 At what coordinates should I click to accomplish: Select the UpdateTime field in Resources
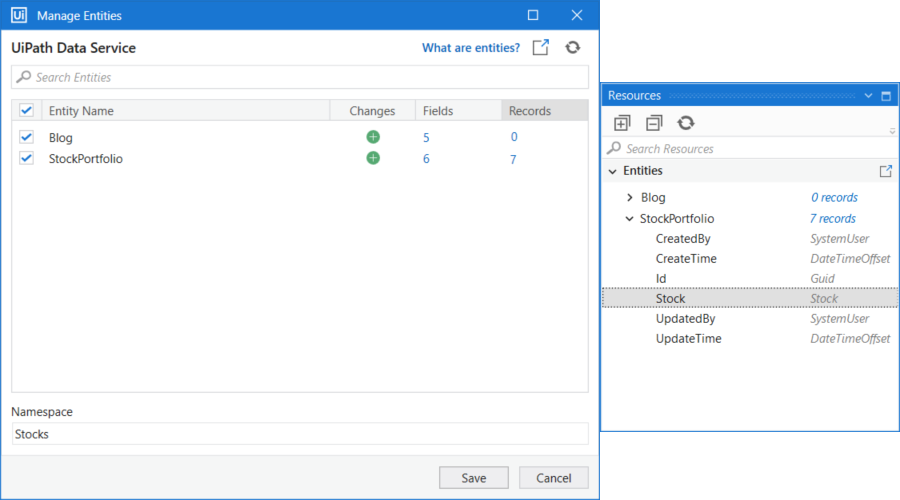point(688,339)
